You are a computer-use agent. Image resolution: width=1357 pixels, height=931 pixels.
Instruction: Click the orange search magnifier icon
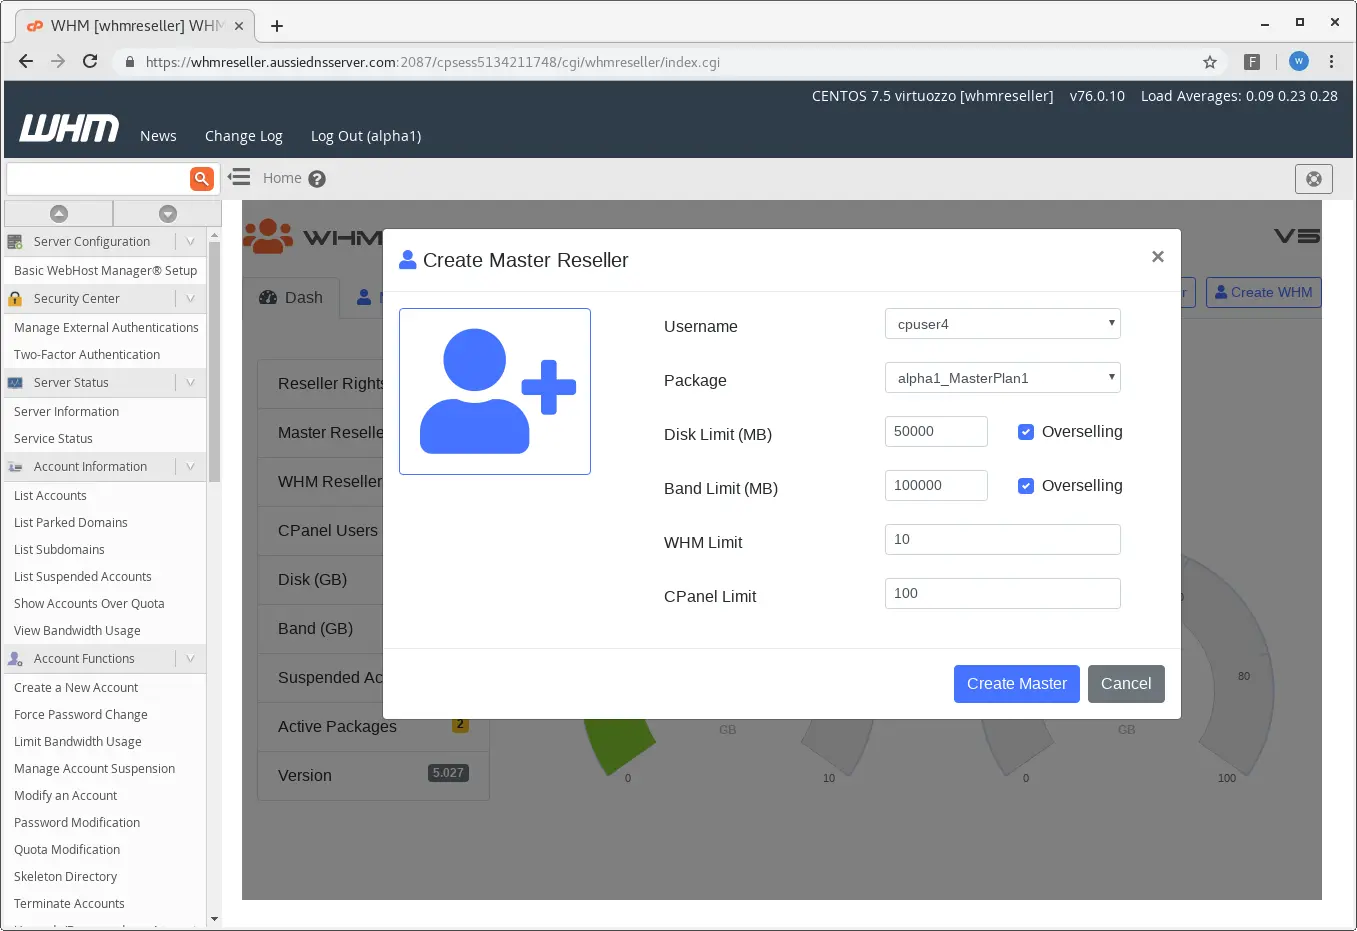point(202,179)
